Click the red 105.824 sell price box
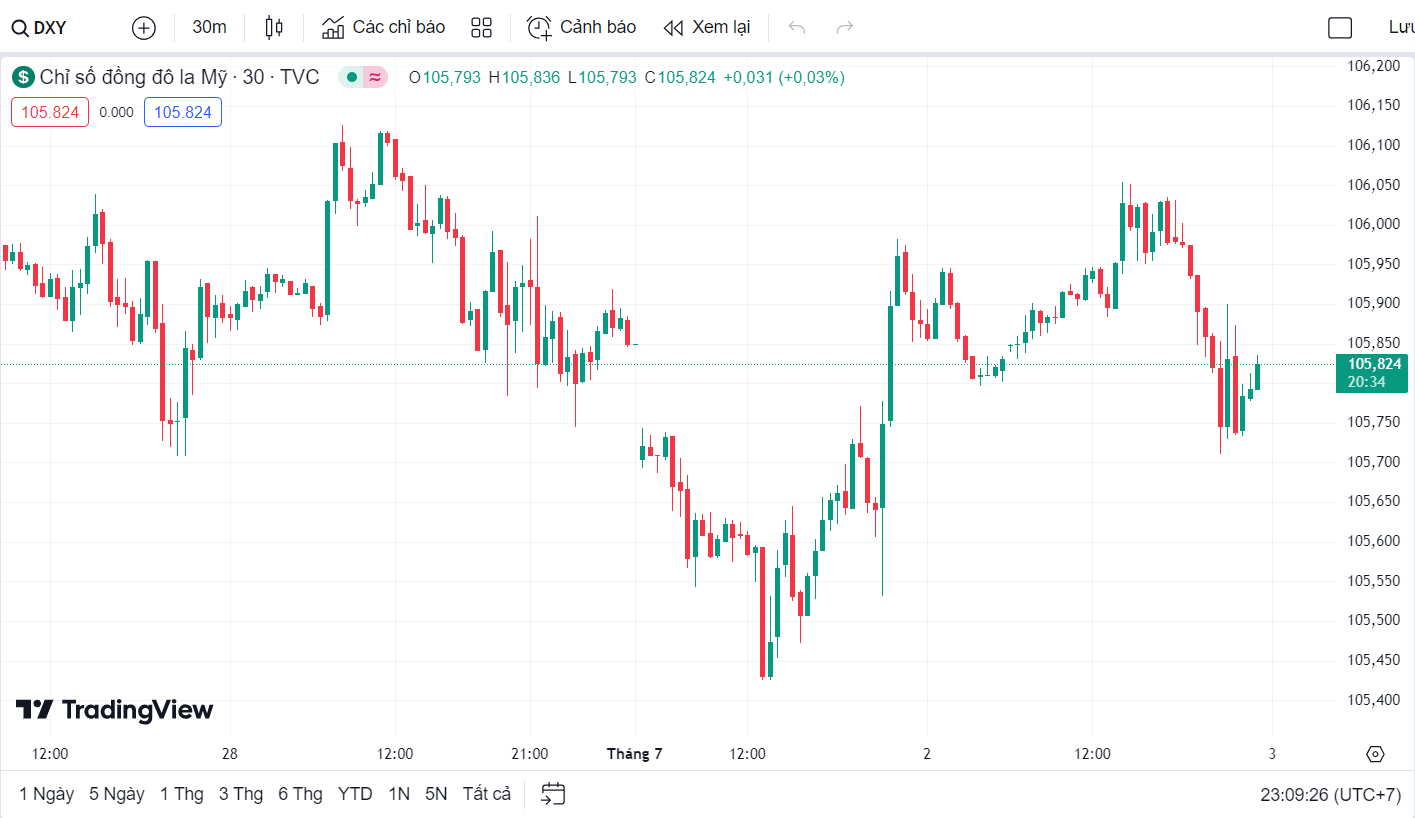This screenshot has height=818, width=1415. tap(50, 112)
